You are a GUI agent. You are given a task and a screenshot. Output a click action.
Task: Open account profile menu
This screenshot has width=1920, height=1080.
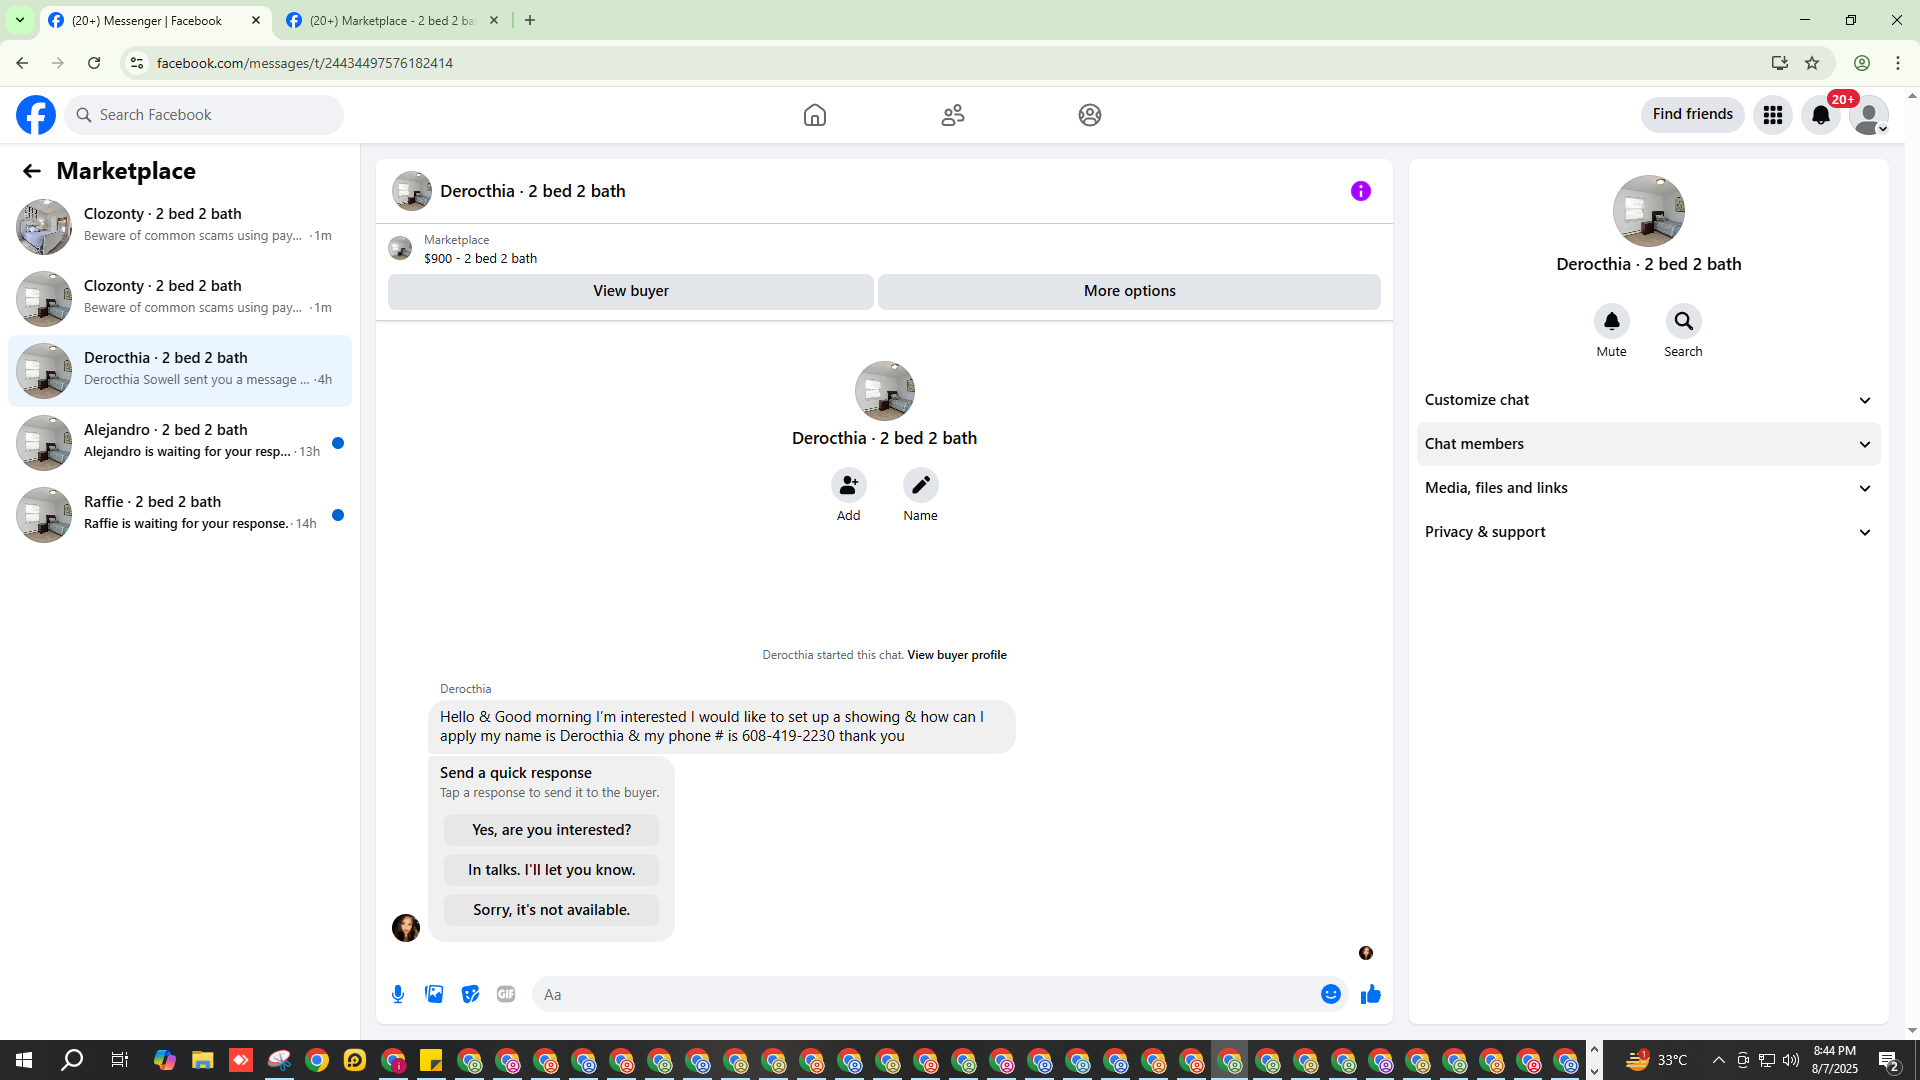[1869, 115]
